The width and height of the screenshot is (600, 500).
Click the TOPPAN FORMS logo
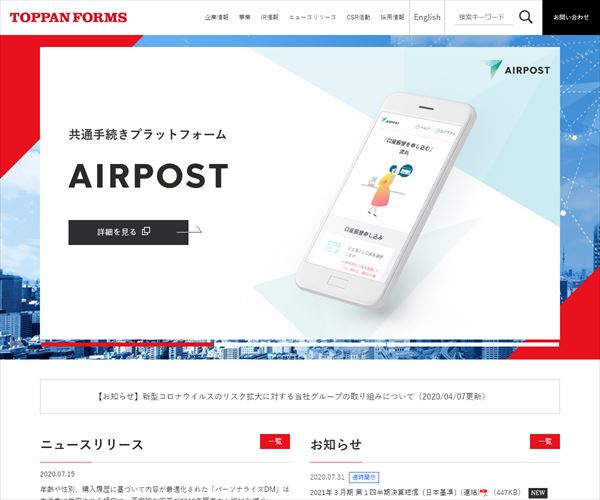68,17
